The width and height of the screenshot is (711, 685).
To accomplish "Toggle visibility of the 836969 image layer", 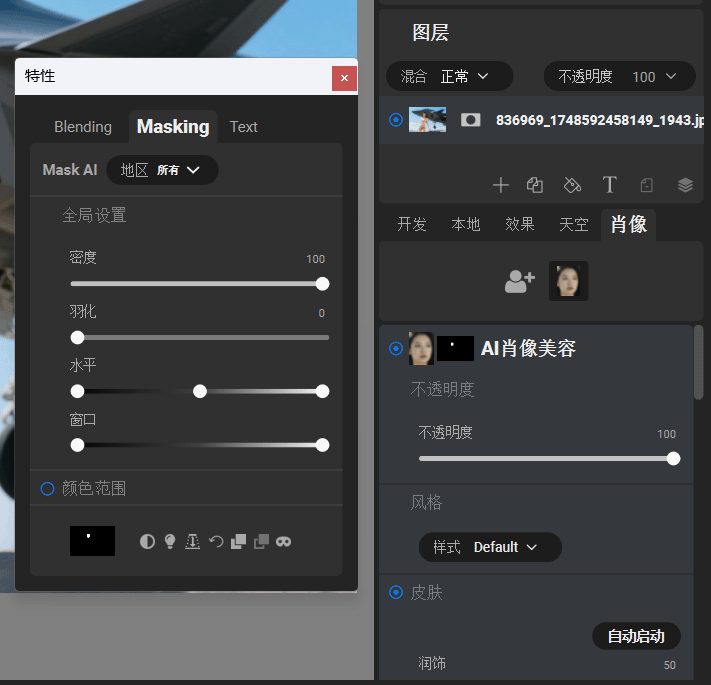I will point(396,120).
